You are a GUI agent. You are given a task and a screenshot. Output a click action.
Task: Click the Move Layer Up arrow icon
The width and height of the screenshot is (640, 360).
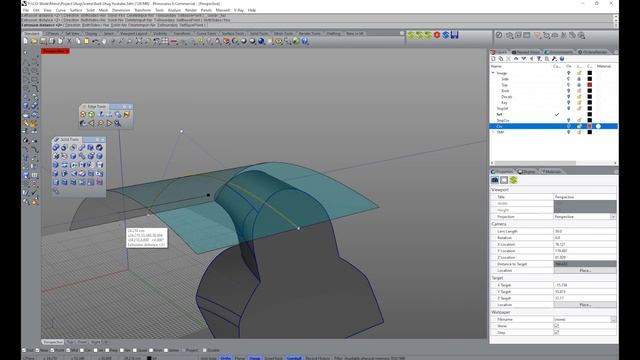coord(516,59)
